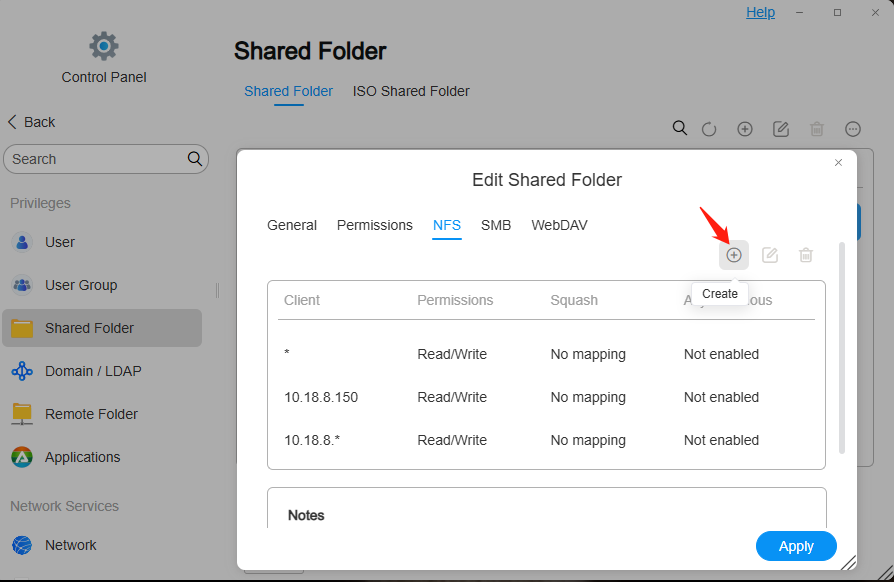Switch to the Permissions tab
Image resolution: width=894 pixels, height=582 pixels.
375,225
